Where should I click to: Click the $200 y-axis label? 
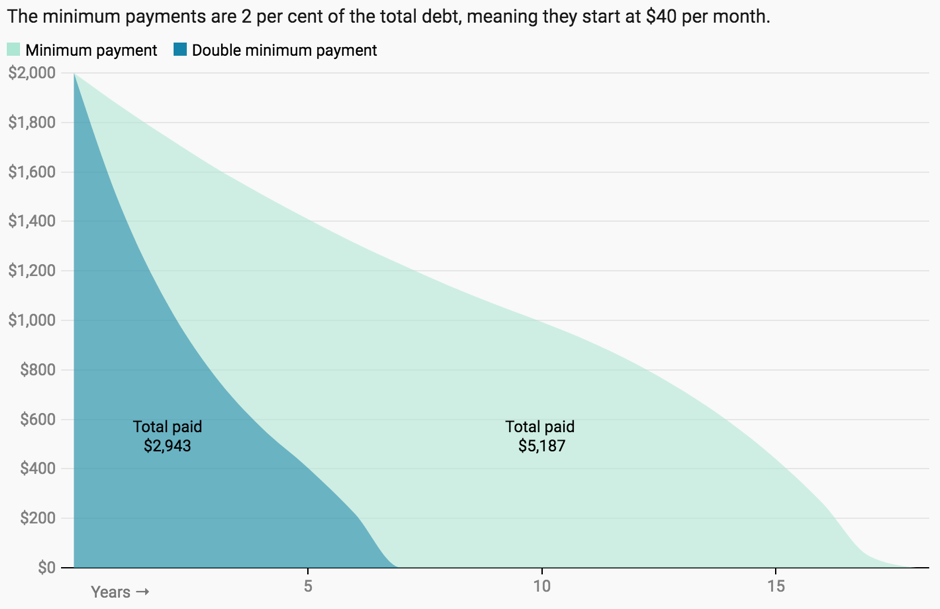(38, 518)
